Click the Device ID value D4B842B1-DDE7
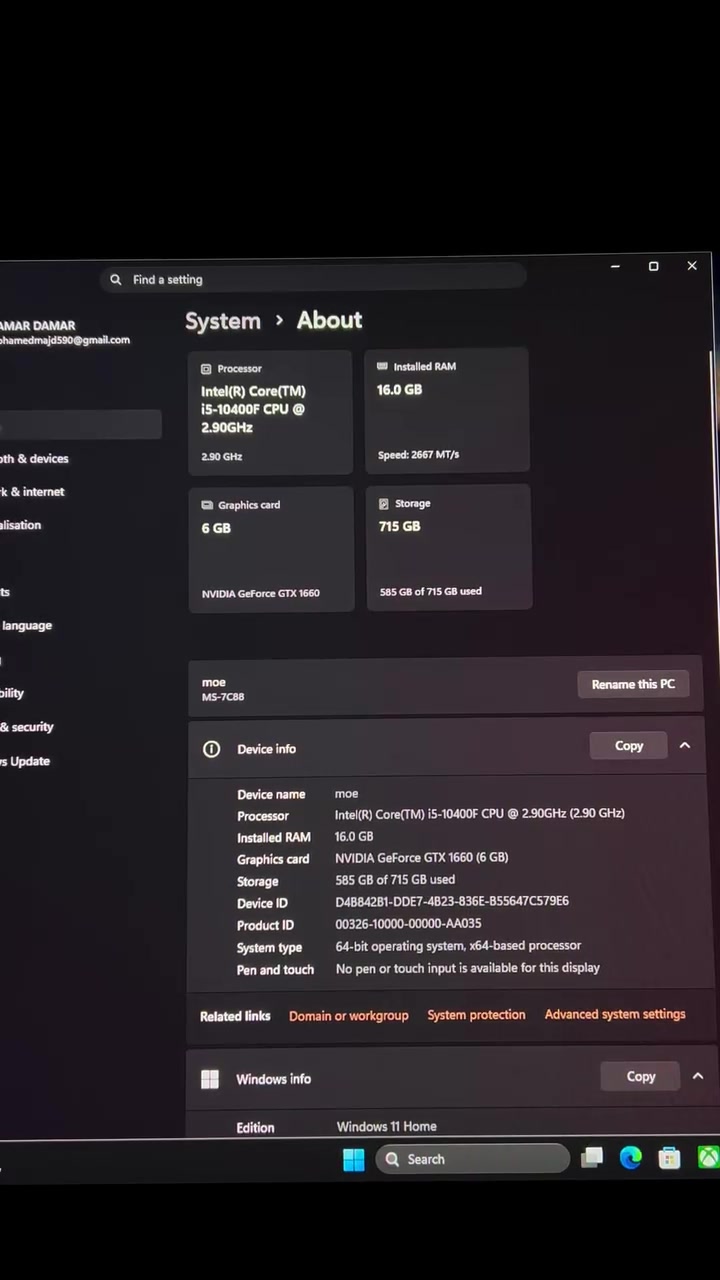The image size is (720, 1280). [x=452, y=901]
